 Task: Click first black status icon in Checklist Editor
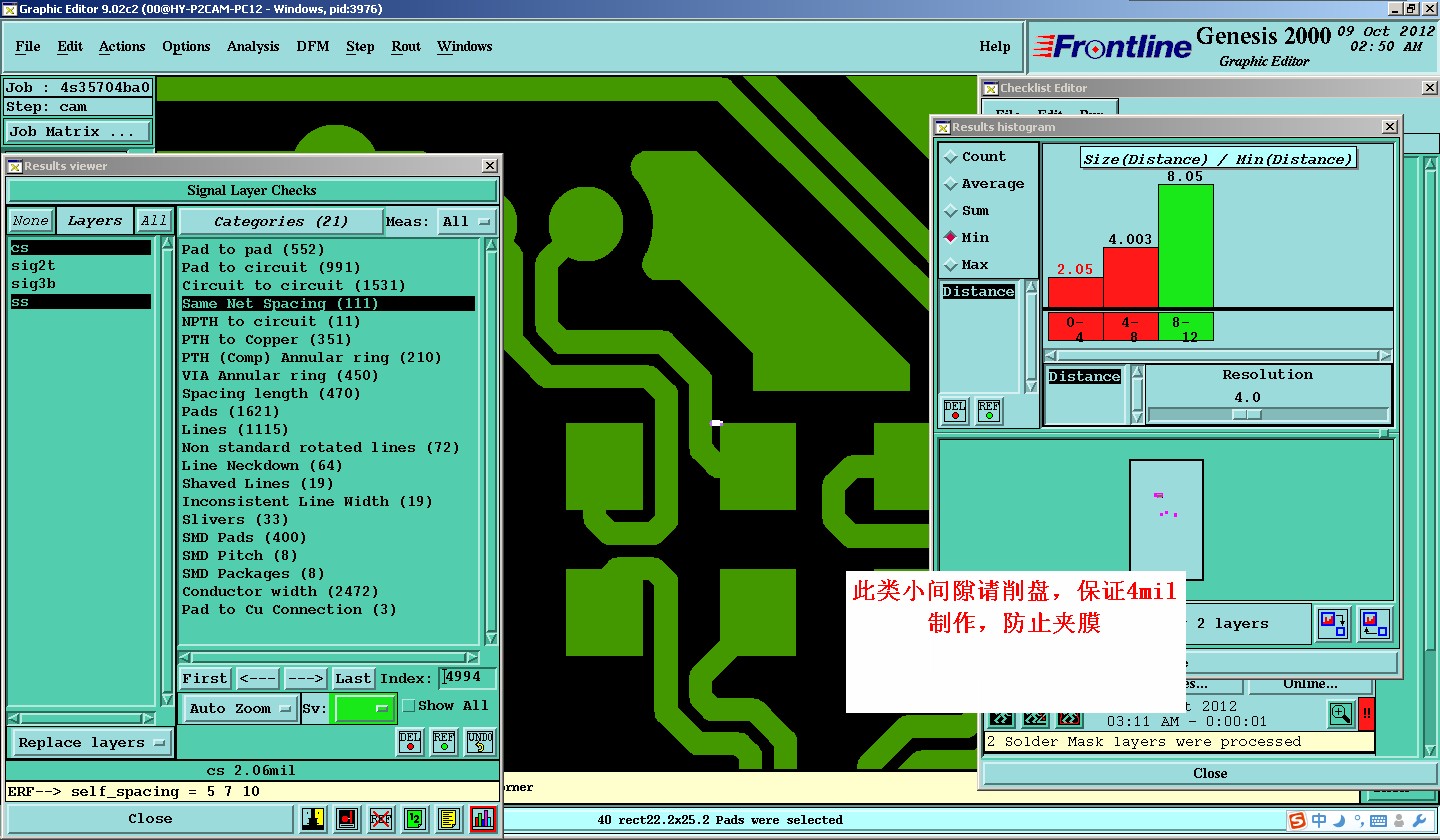coord(1002,719)
